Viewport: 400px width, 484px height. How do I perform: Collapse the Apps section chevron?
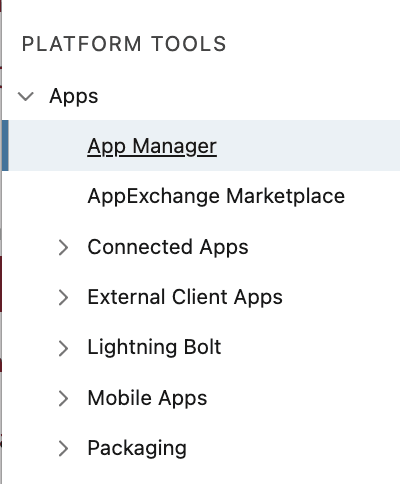click(x=26, y=97)
